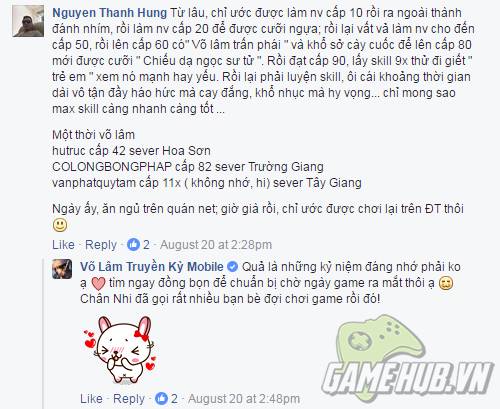Click the blushing face emoji in the reply
The height and width of the screenshot is (409, 500).
(446, 283)
